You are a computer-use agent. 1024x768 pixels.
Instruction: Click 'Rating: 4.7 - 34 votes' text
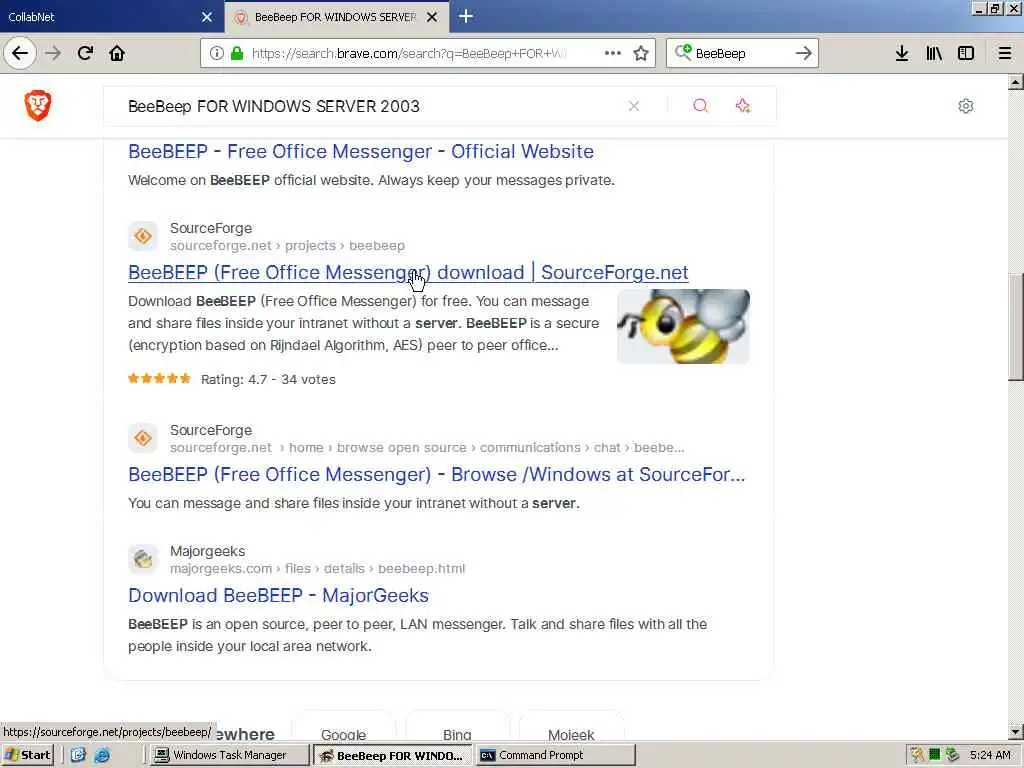[x=268, y=379]
